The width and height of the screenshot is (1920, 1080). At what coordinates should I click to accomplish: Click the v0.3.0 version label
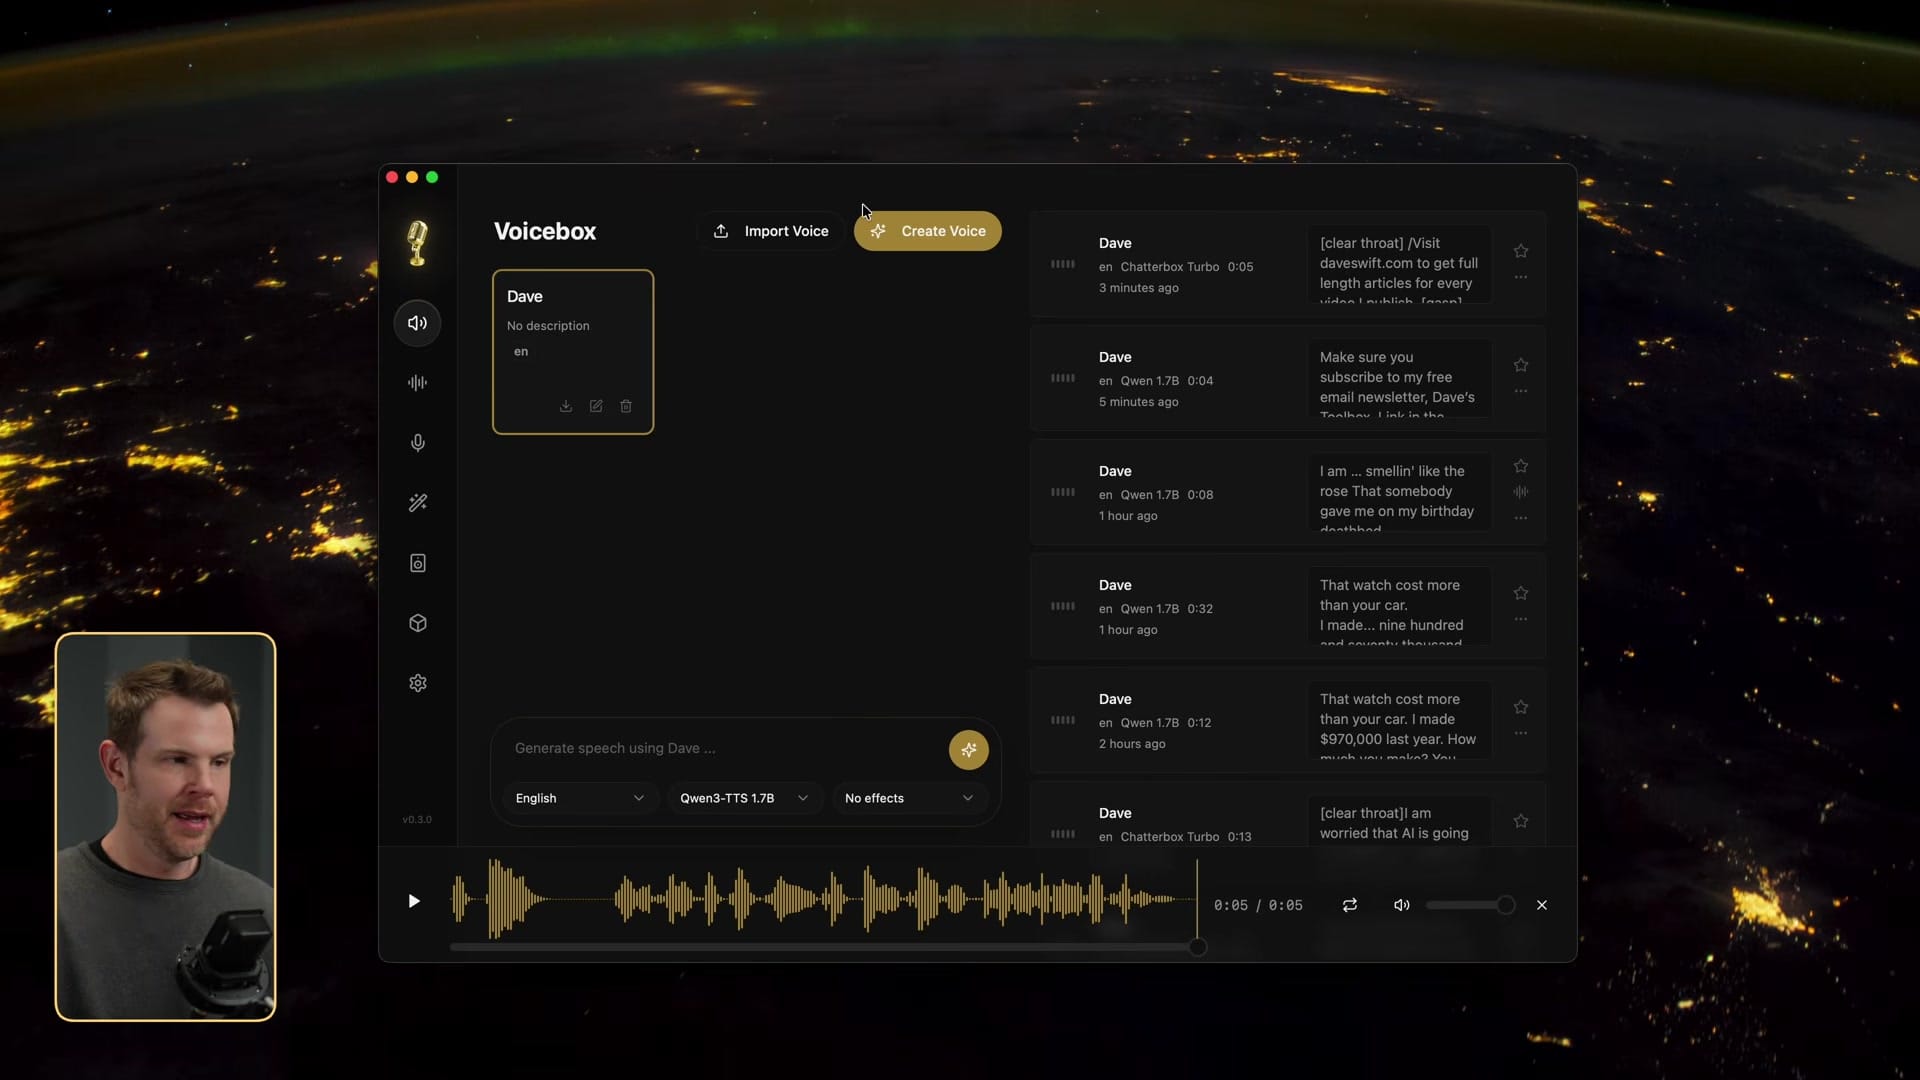[417, 819]
